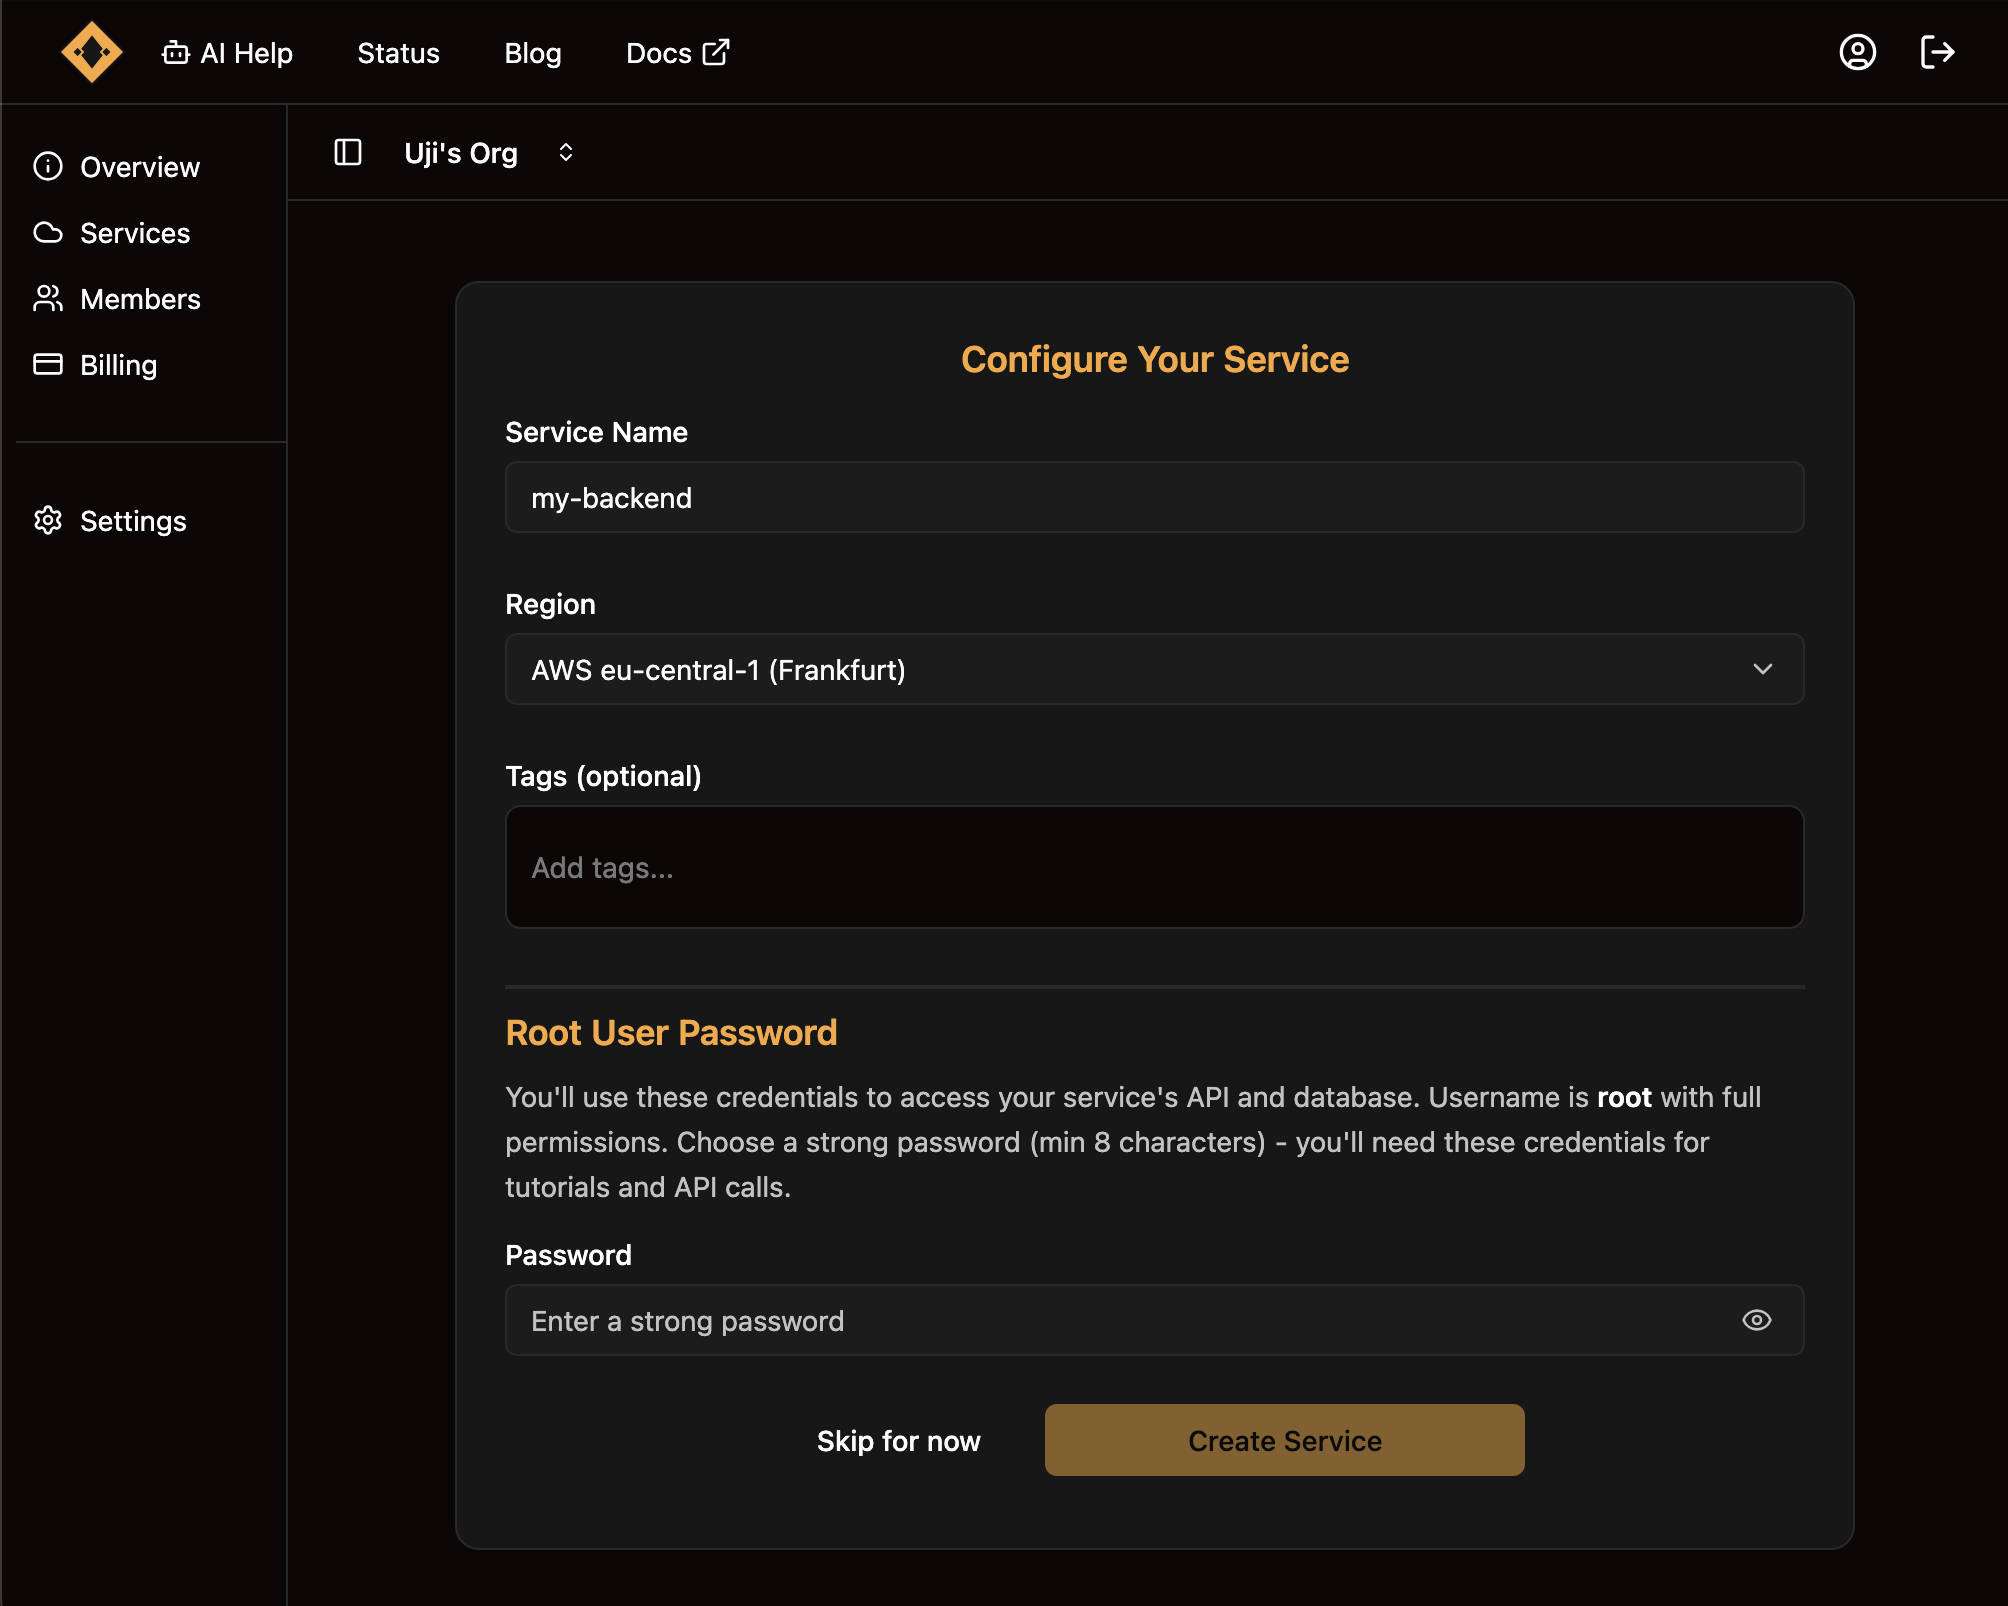This screenshot has height=1606, width=2008.
Task: Open the Status page
Action: [x=398, y=53]
